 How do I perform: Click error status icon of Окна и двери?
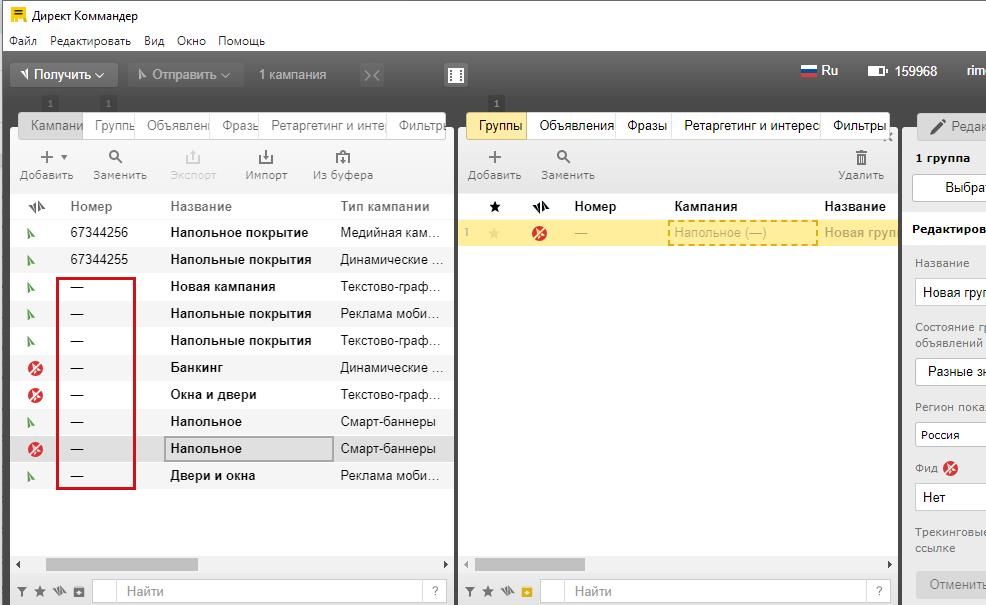point(36,395)
